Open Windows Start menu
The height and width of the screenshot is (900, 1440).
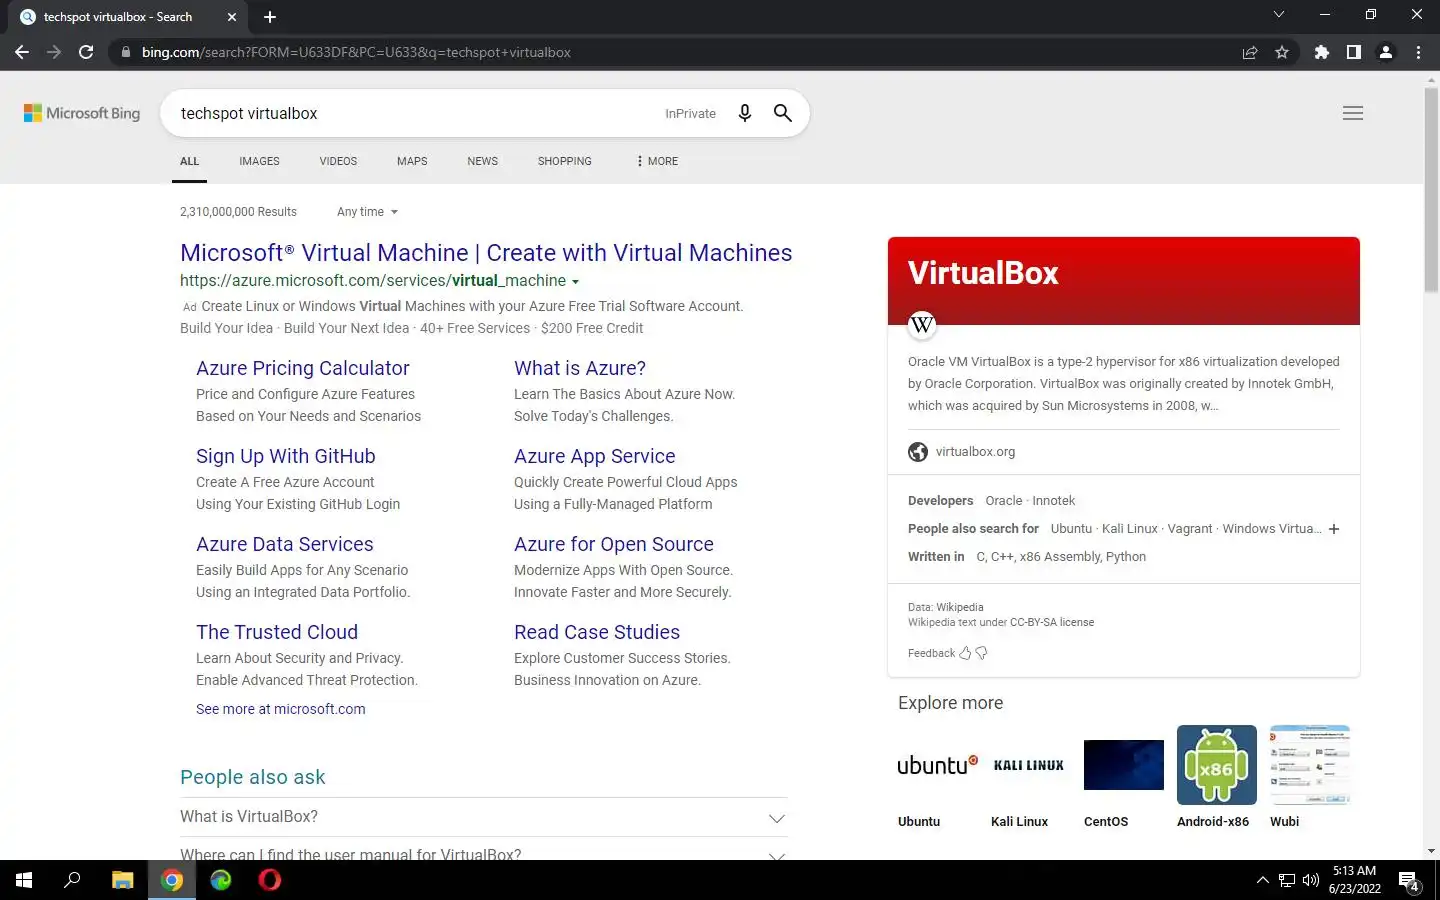tap(24, 880)
